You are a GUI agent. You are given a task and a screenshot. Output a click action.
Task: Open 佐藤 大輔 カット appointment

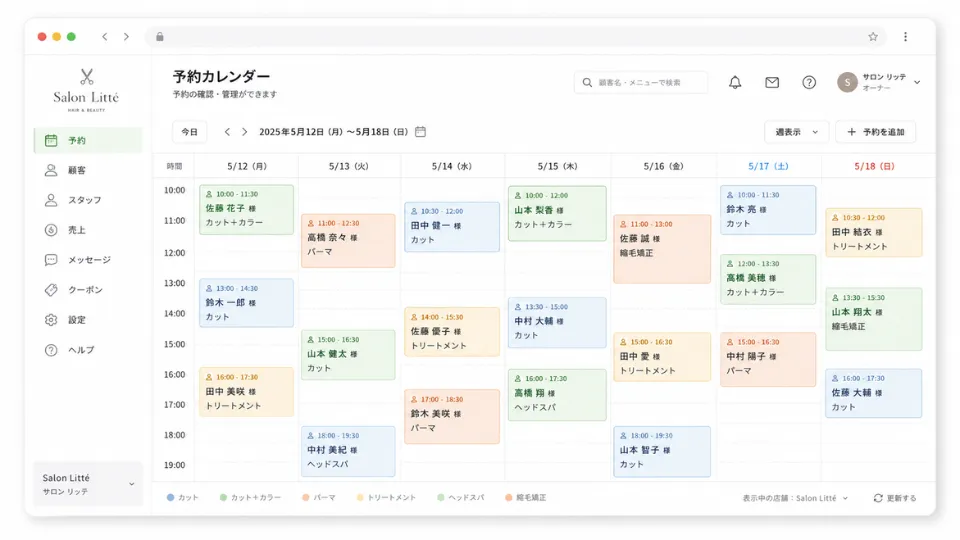point(874,393)
